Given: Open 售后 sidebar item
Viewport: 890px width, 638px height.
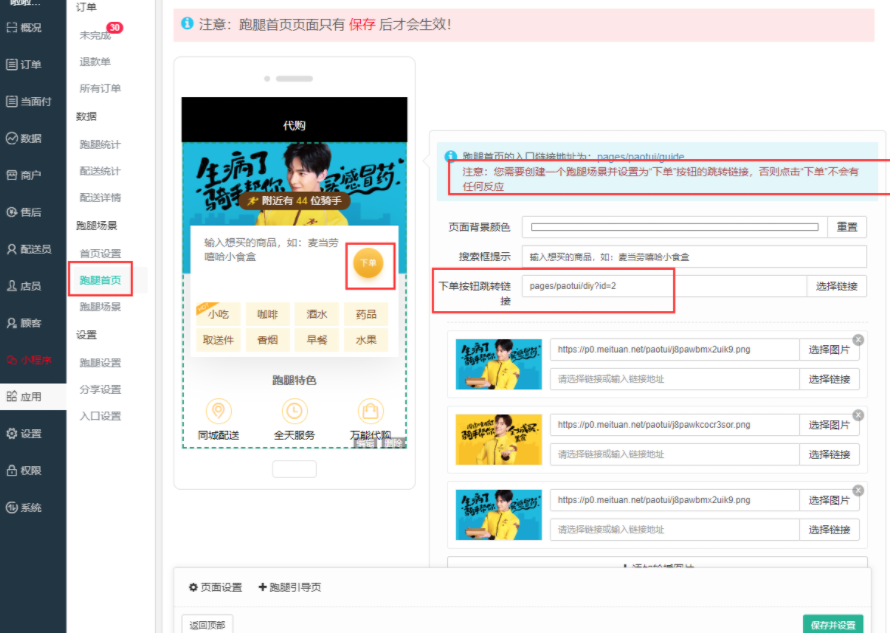Looking at the screenshot, I should point(24,212).
